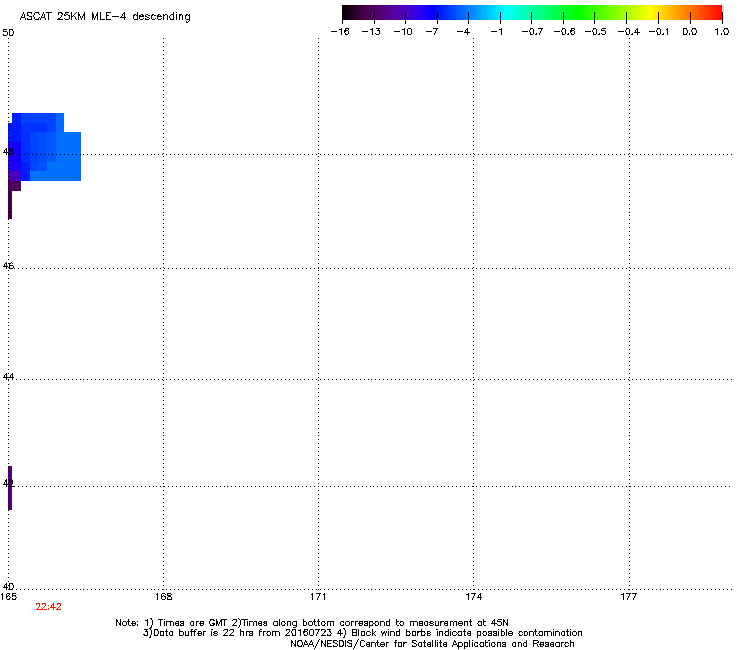The width and height of the screenshot is (740, 650).
Task: Click the red time stamp 22:42
Action: [48, 607]
